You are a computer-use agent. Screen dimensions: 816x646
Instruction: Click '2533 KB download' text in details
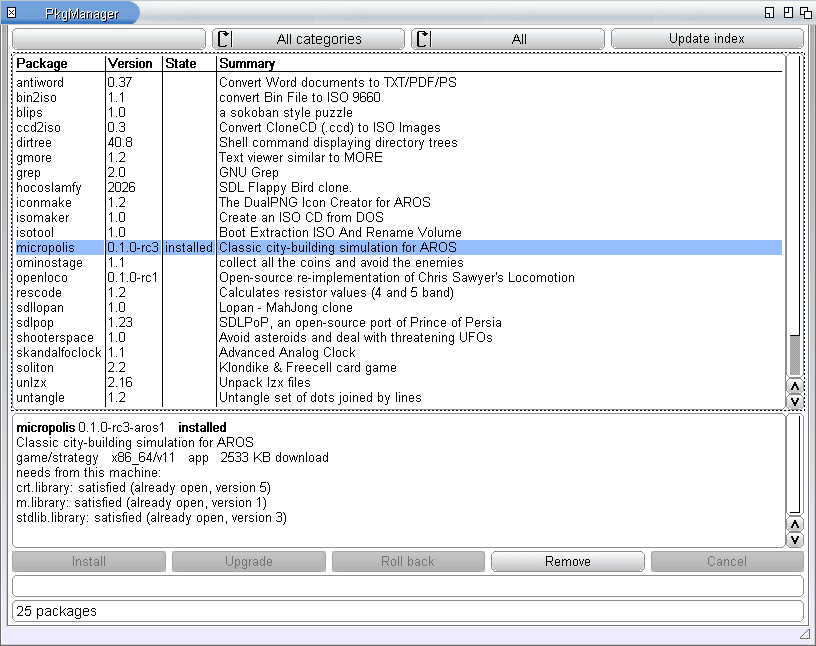(274, 458)
